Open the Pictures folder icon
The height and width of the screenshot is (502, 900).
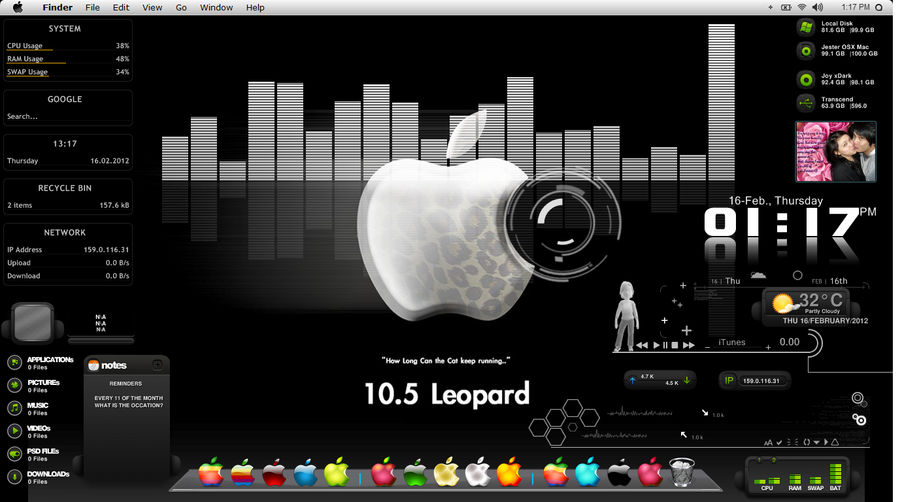[x=14, y=385]
